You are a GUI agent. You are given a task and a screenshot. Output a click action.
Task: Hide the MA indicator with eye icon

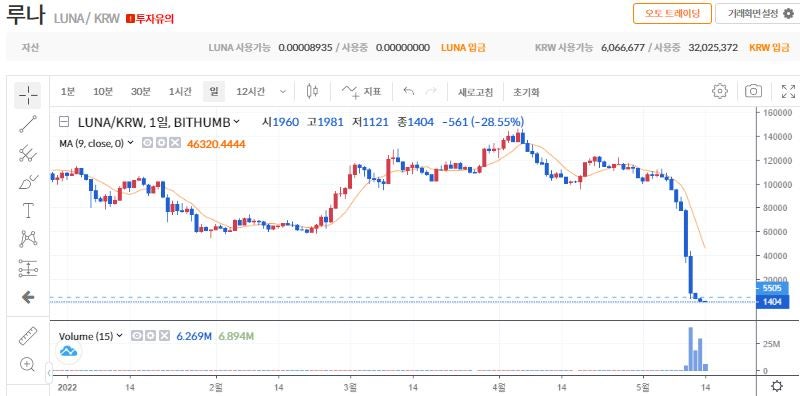[x=147, y=143]
